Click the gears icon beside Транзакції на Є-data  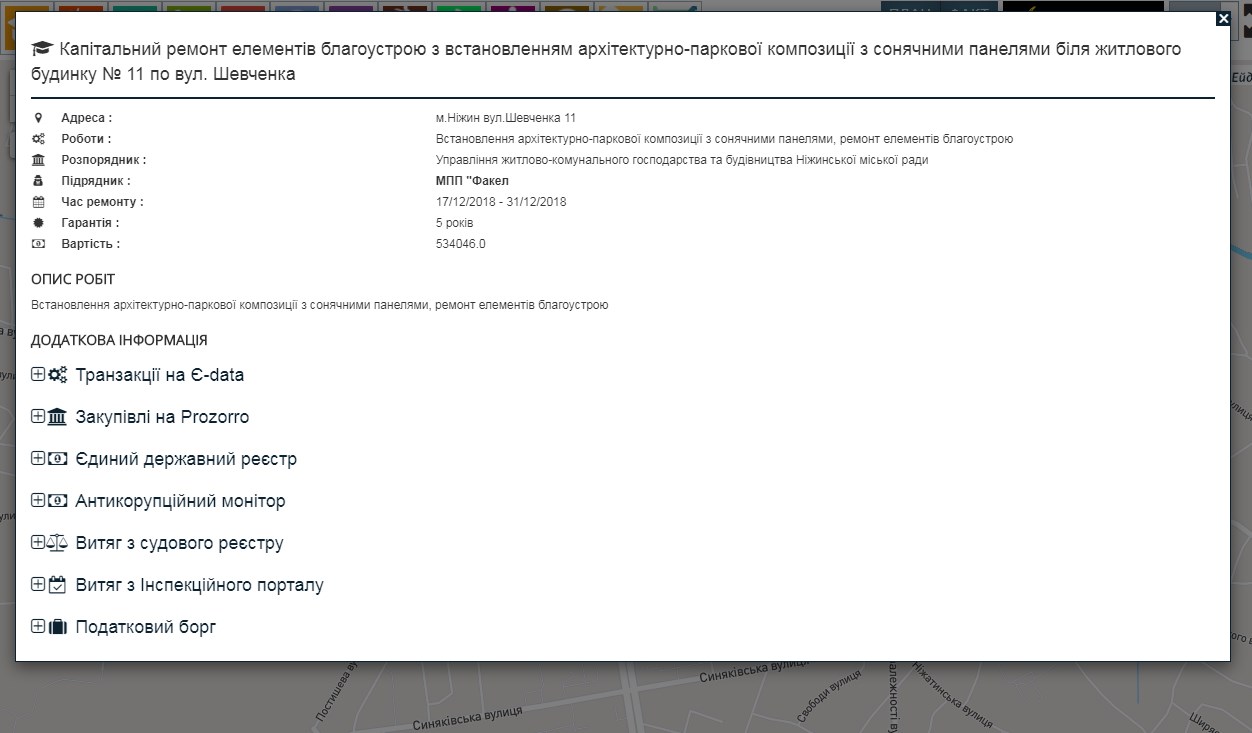[58, 375]
